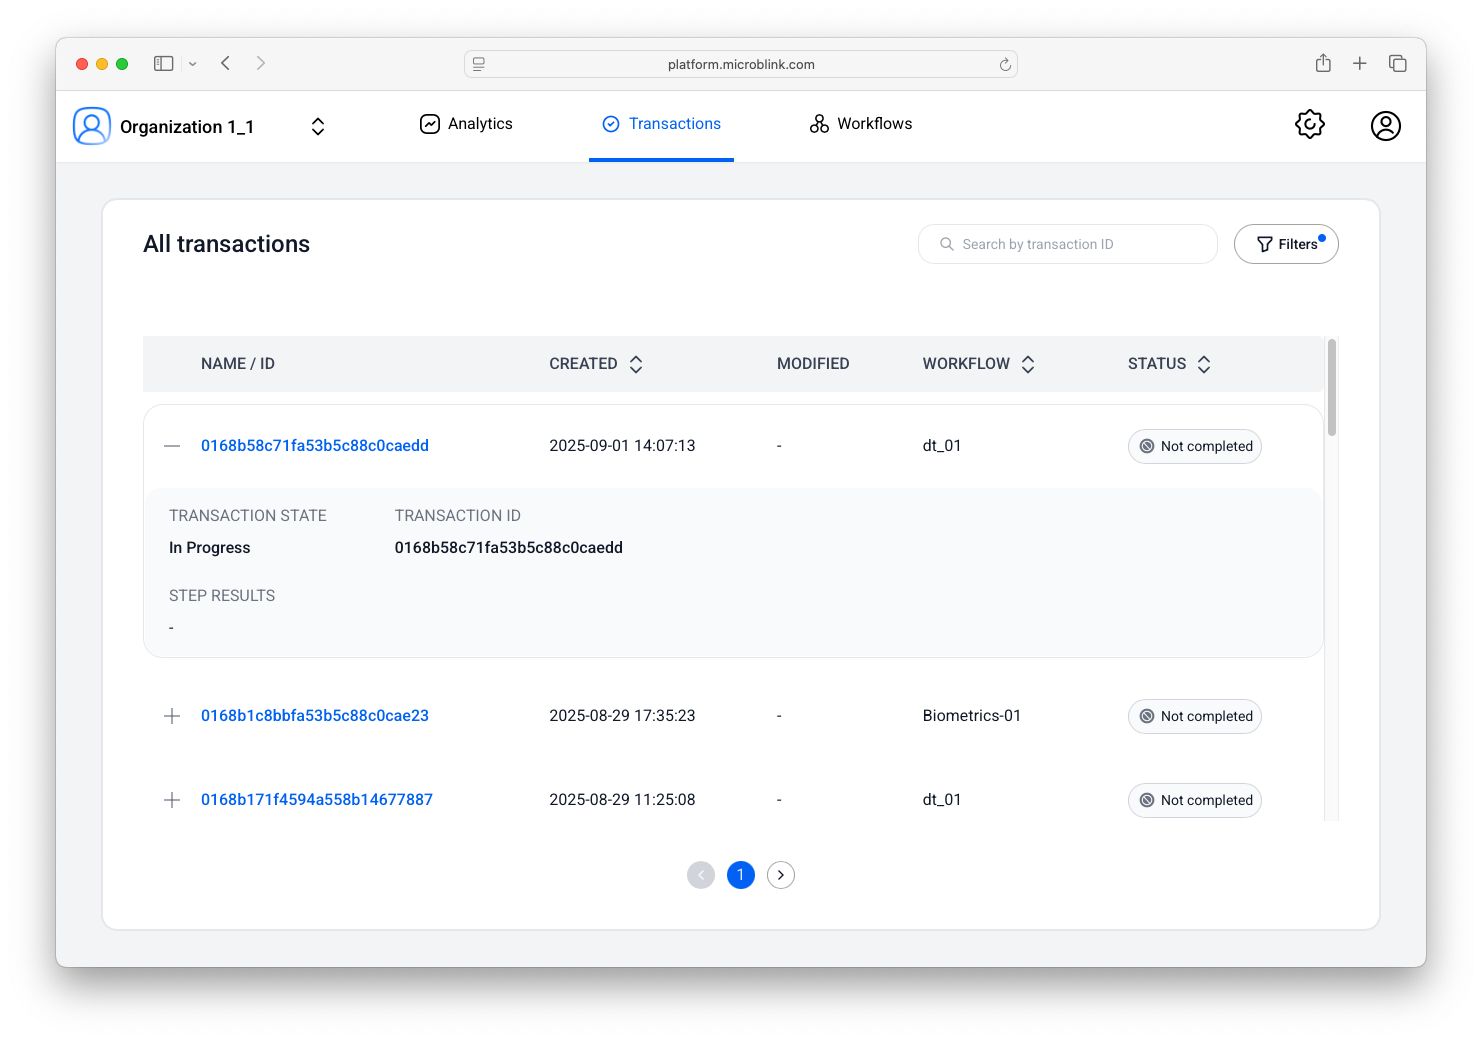The image size is (1482, 1041).
Task: Open the settings gear icon
Action: pos(1310,124)
